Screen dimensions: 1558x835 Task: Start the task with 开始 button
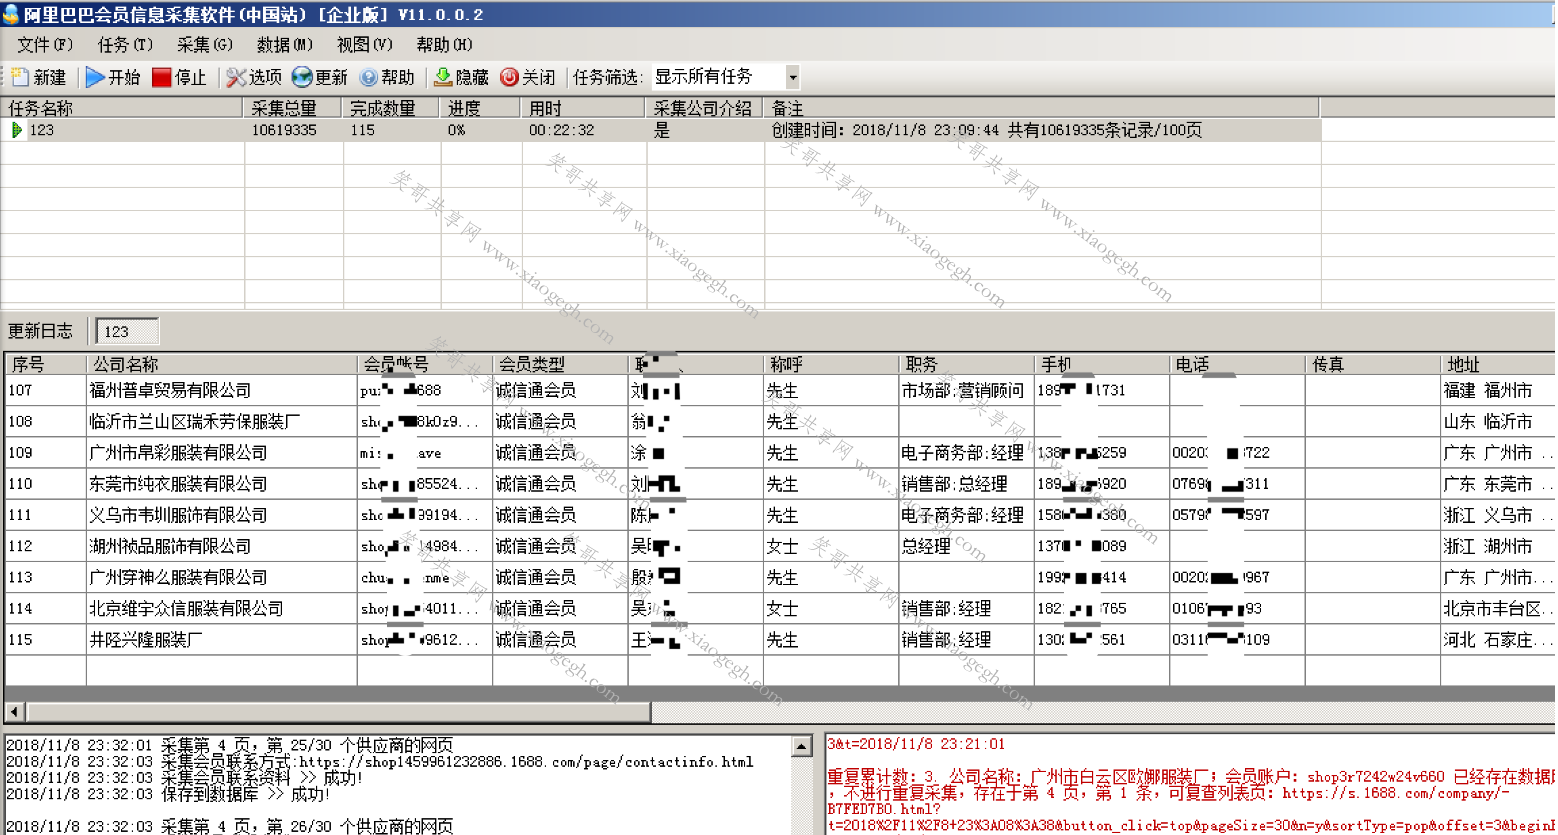tap(113, 77)
